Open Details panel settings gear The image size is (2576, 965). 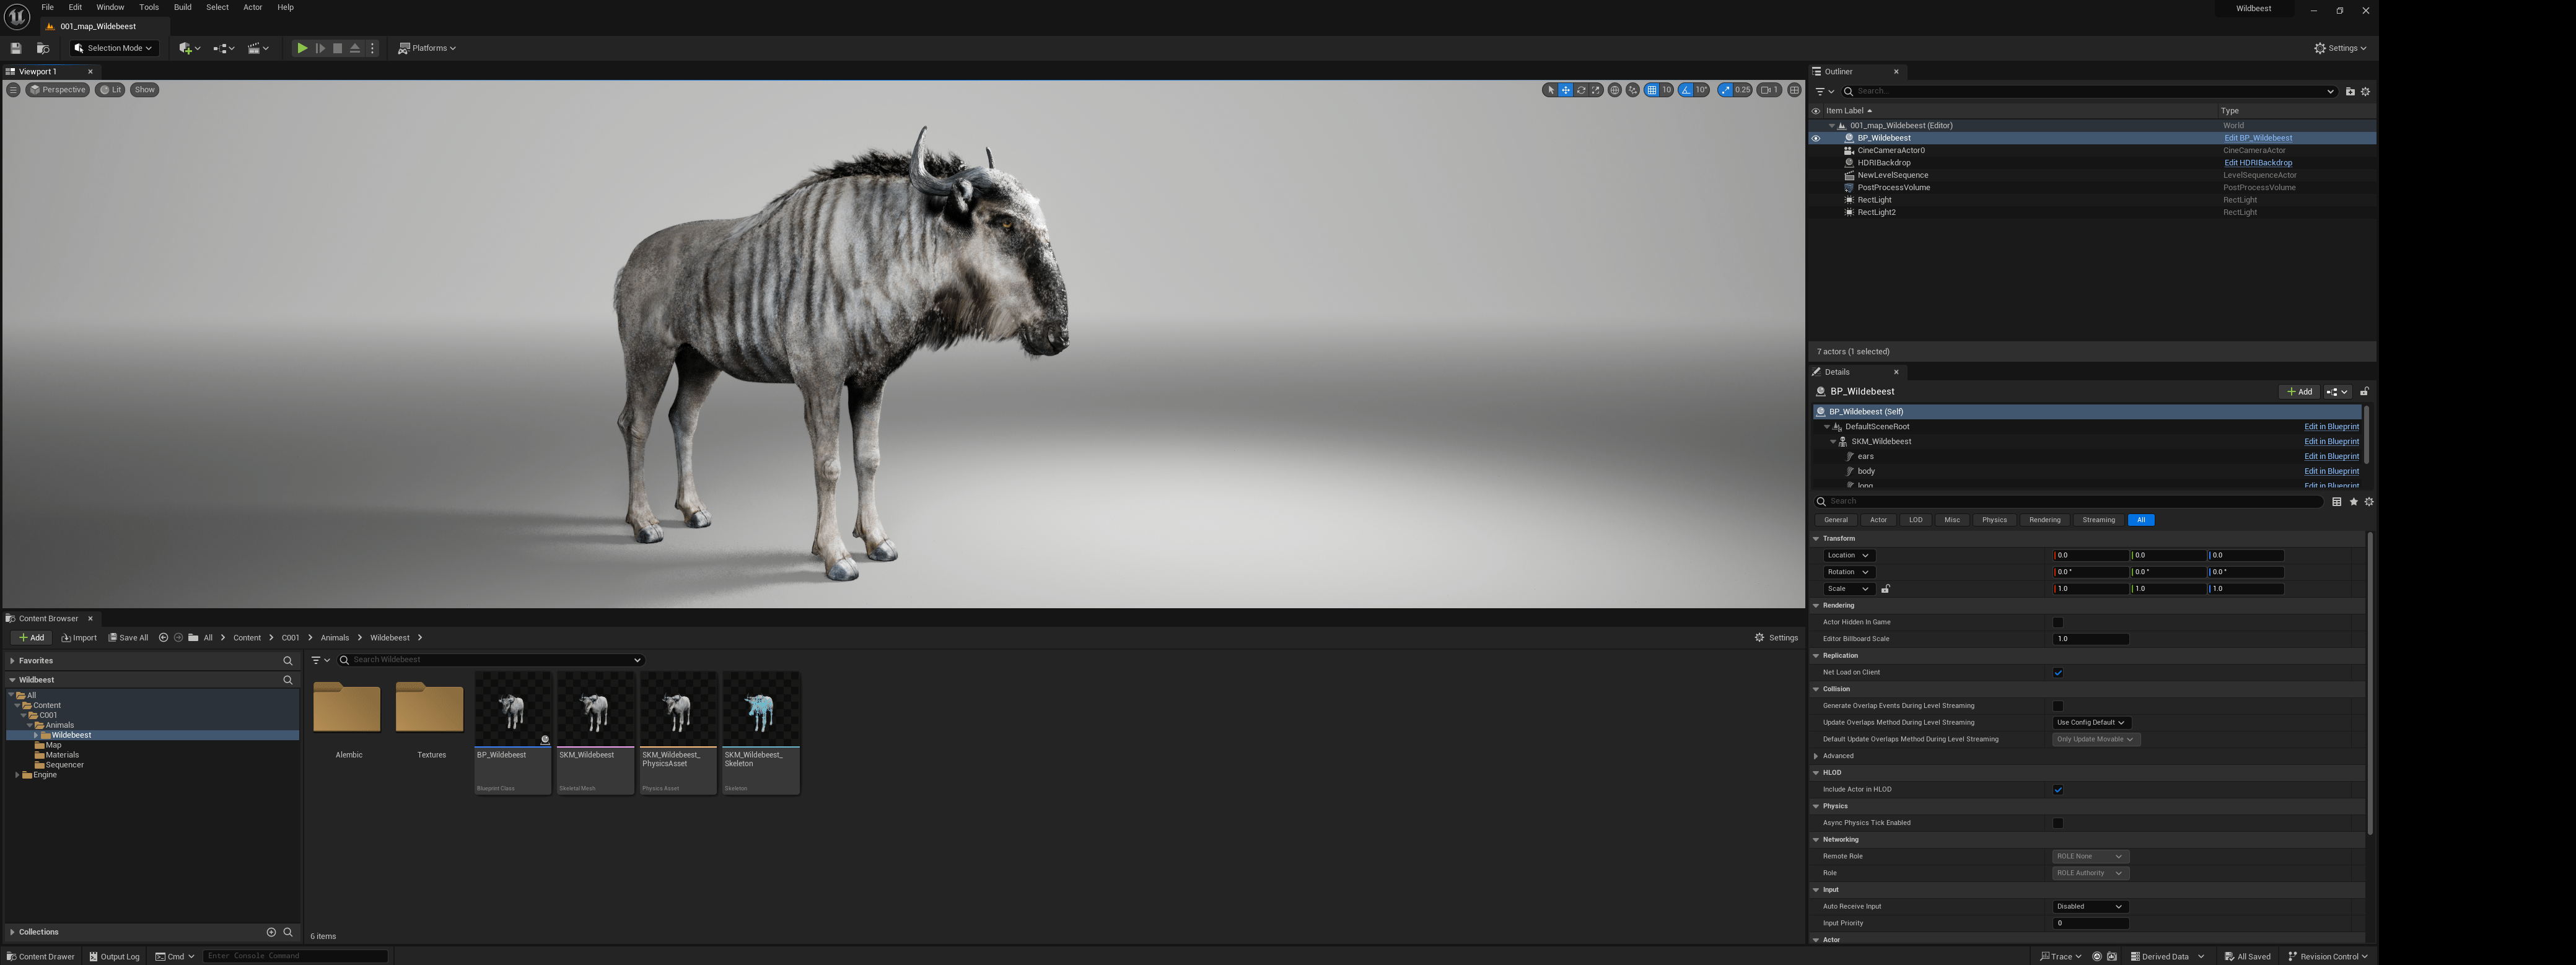click(2368, 502)
